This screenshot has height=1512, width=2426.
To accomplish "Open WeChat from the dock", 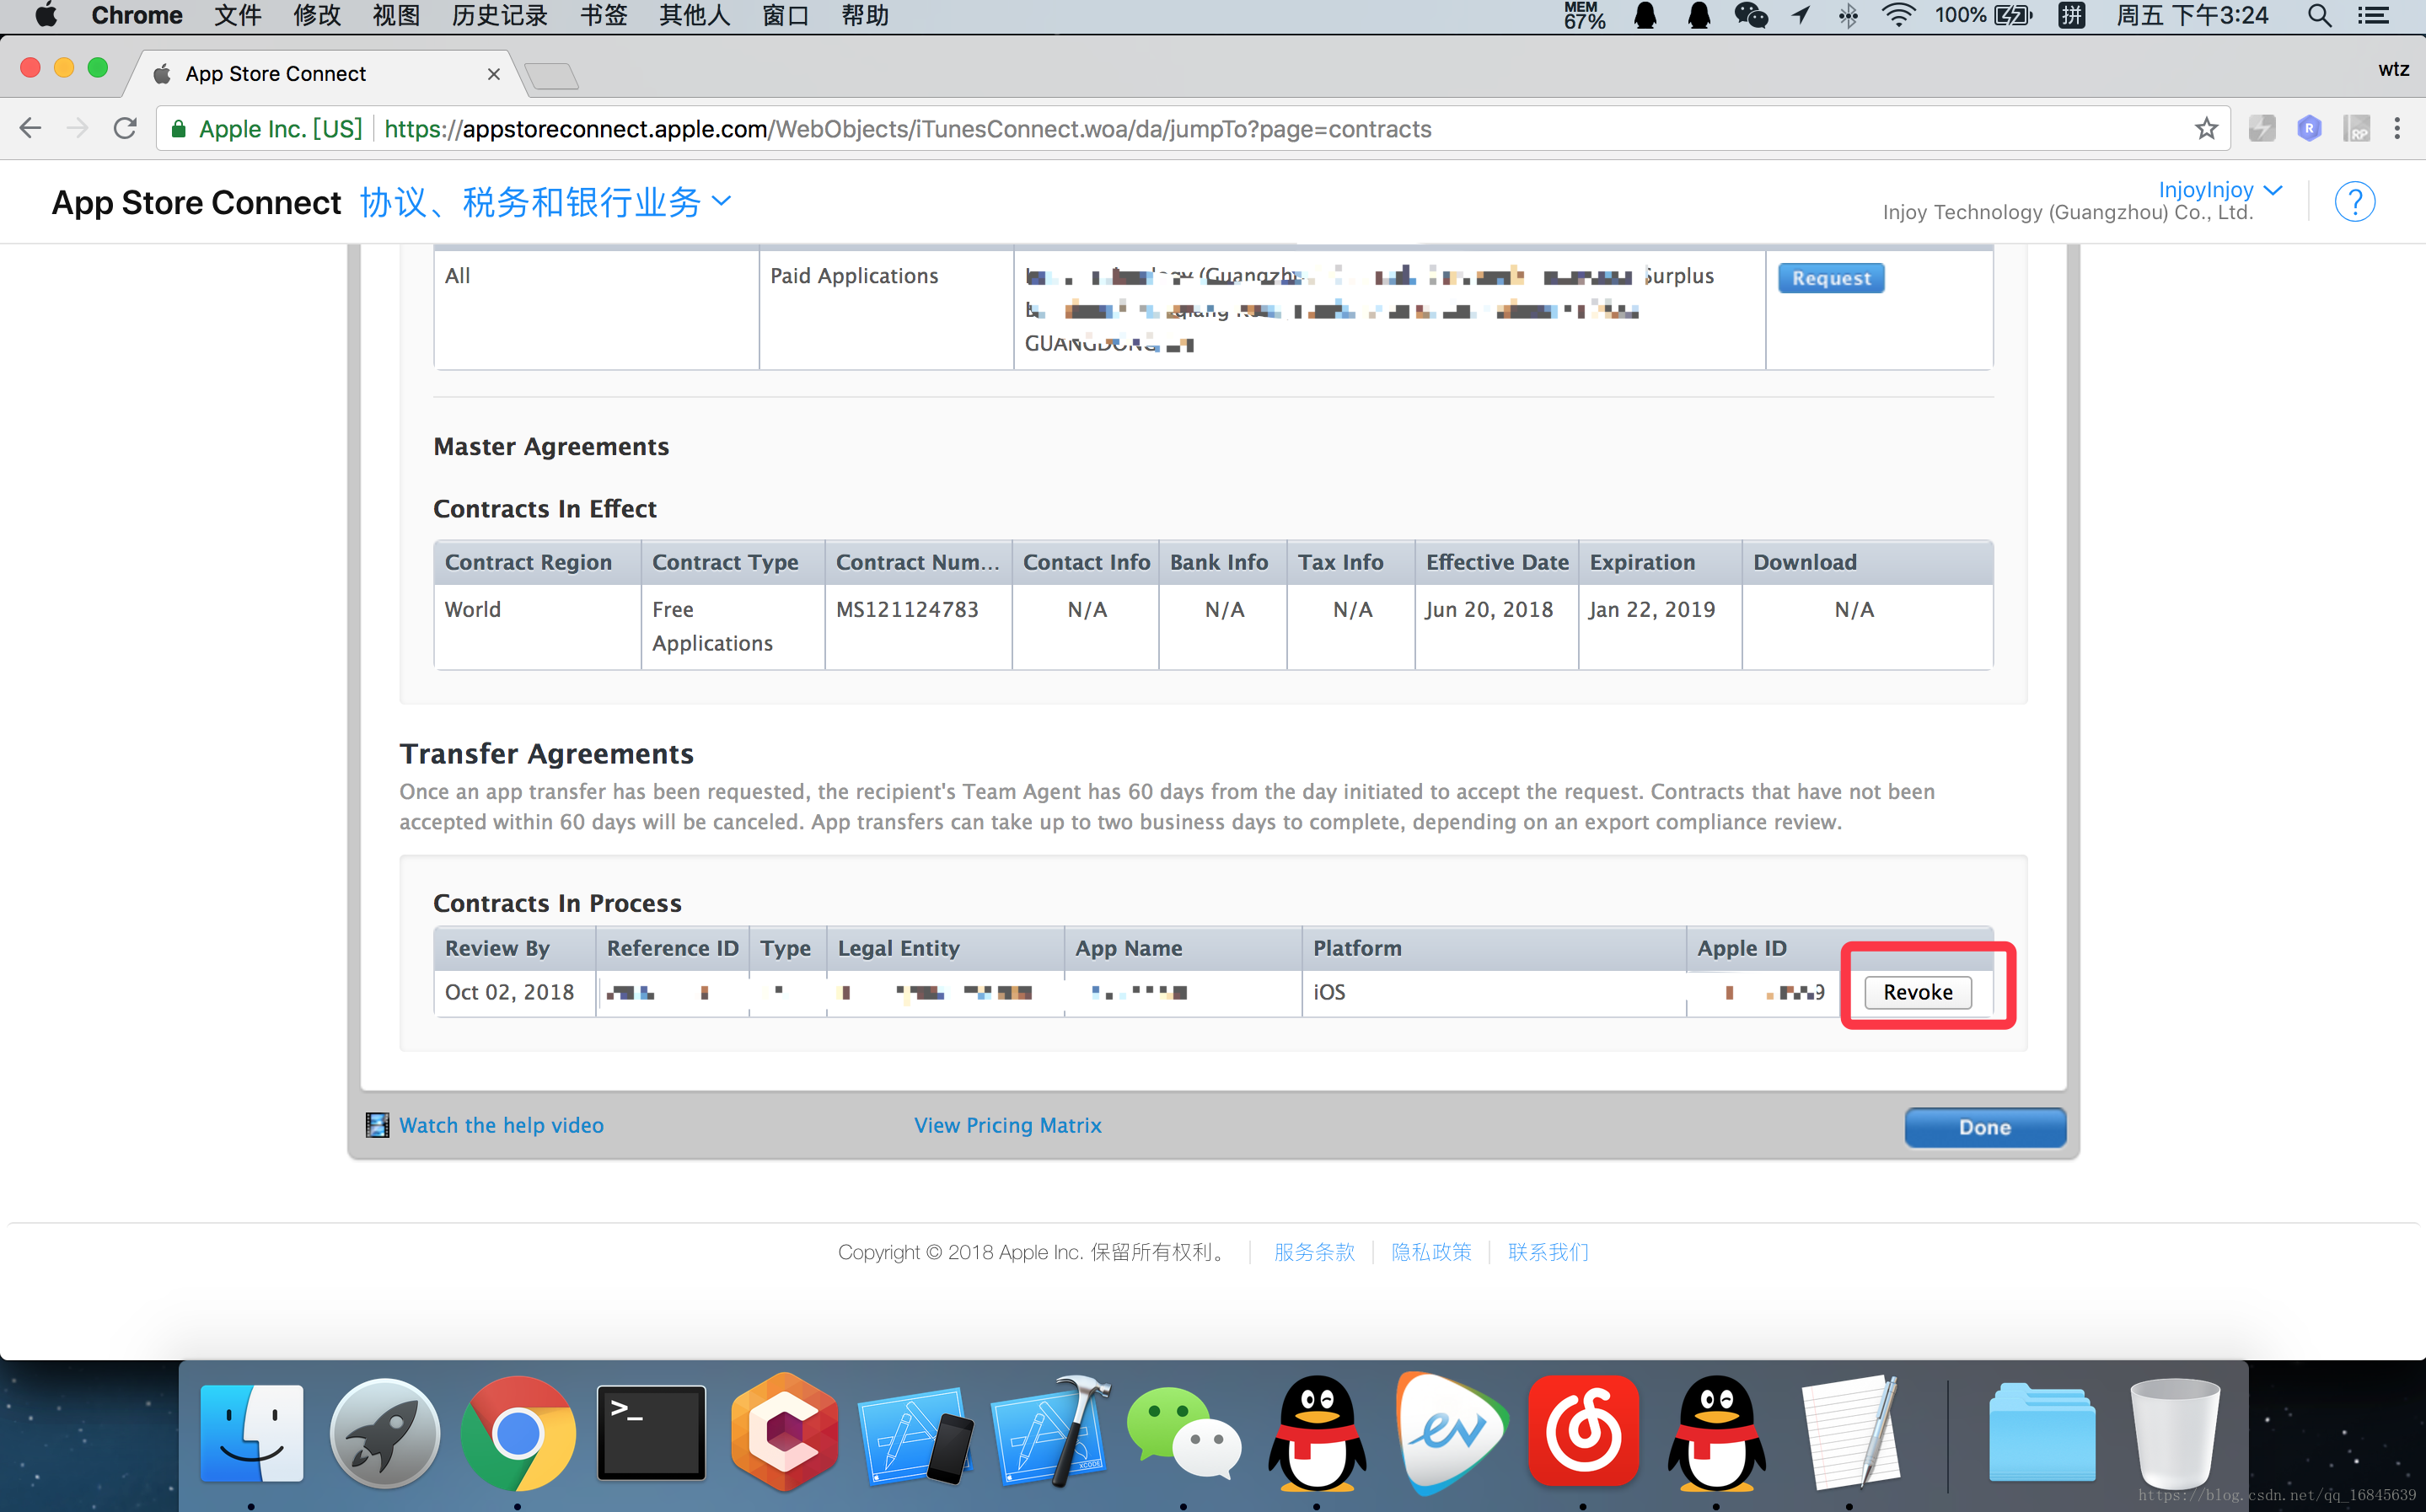I will point(1183,1432).
